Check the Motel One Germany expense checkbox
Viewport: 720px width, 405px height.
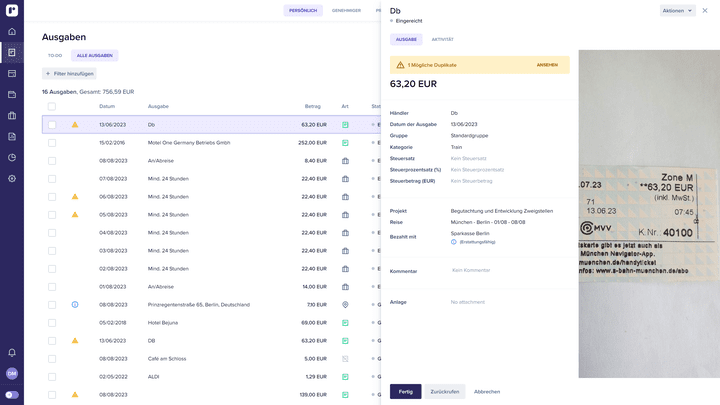(x=52, y=143)
